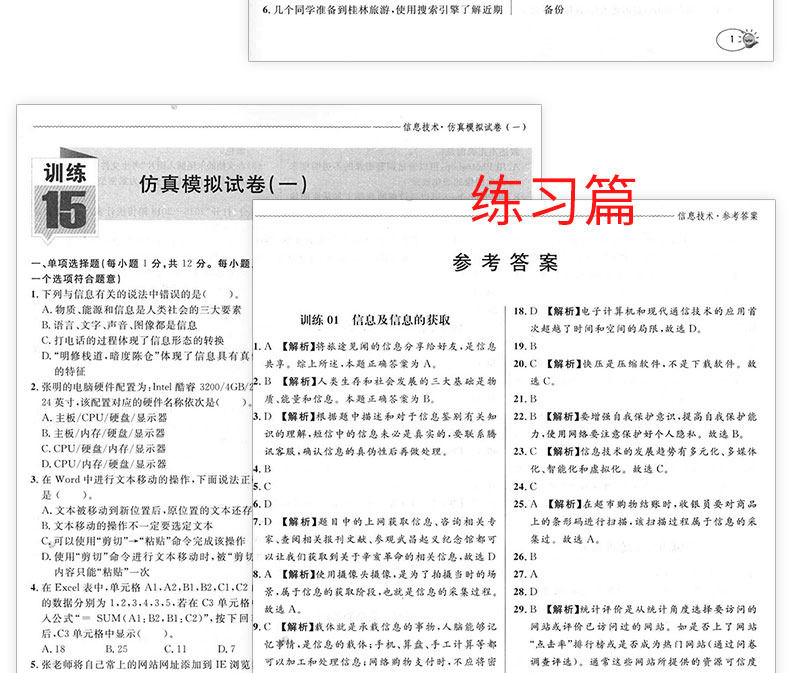
Task: Click answer 5. C in left column
Action: 262,487
